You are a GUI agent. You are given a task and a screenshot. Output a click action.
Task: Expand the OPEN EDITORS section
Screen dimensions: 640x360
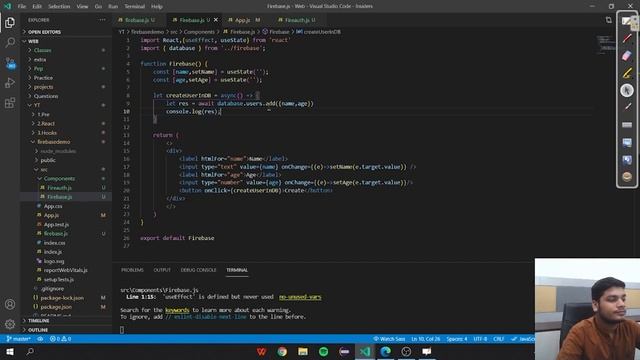(x=66, y=32)
